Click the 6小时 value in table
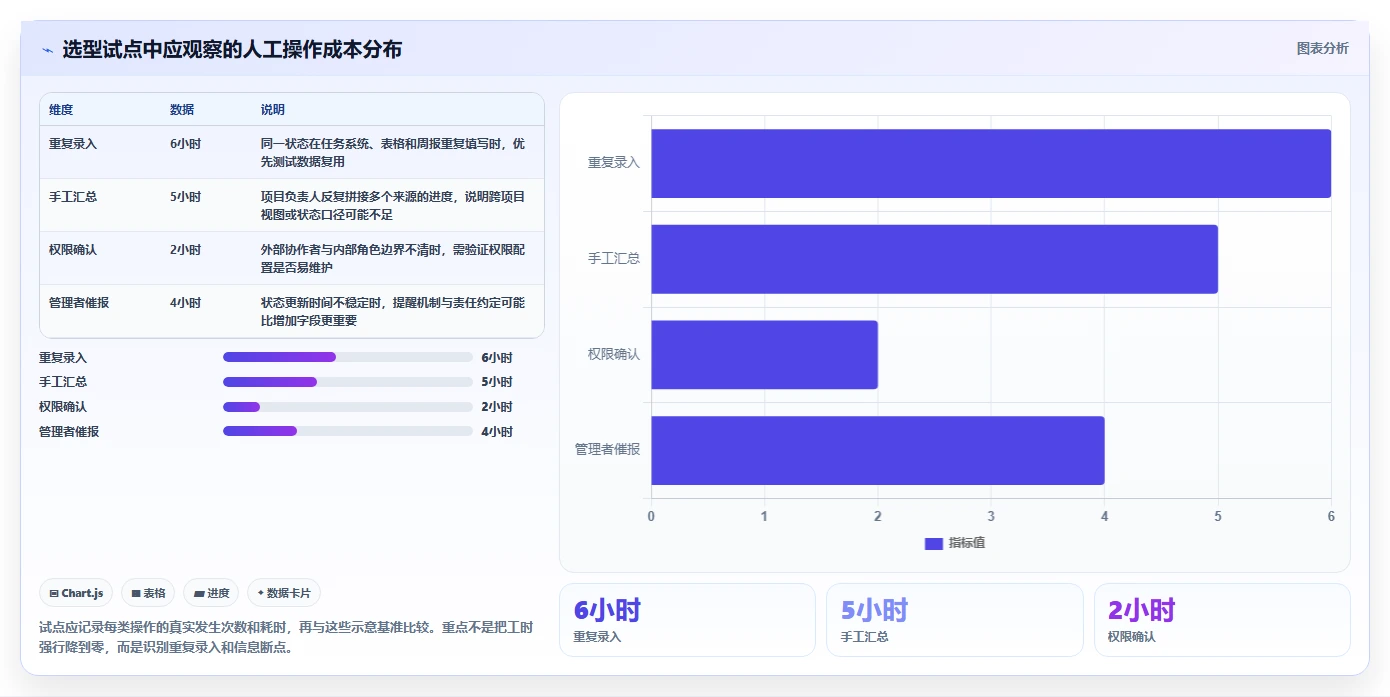Image resolution: width=1390 pixels, height=697 pixels. click(185, 144)
